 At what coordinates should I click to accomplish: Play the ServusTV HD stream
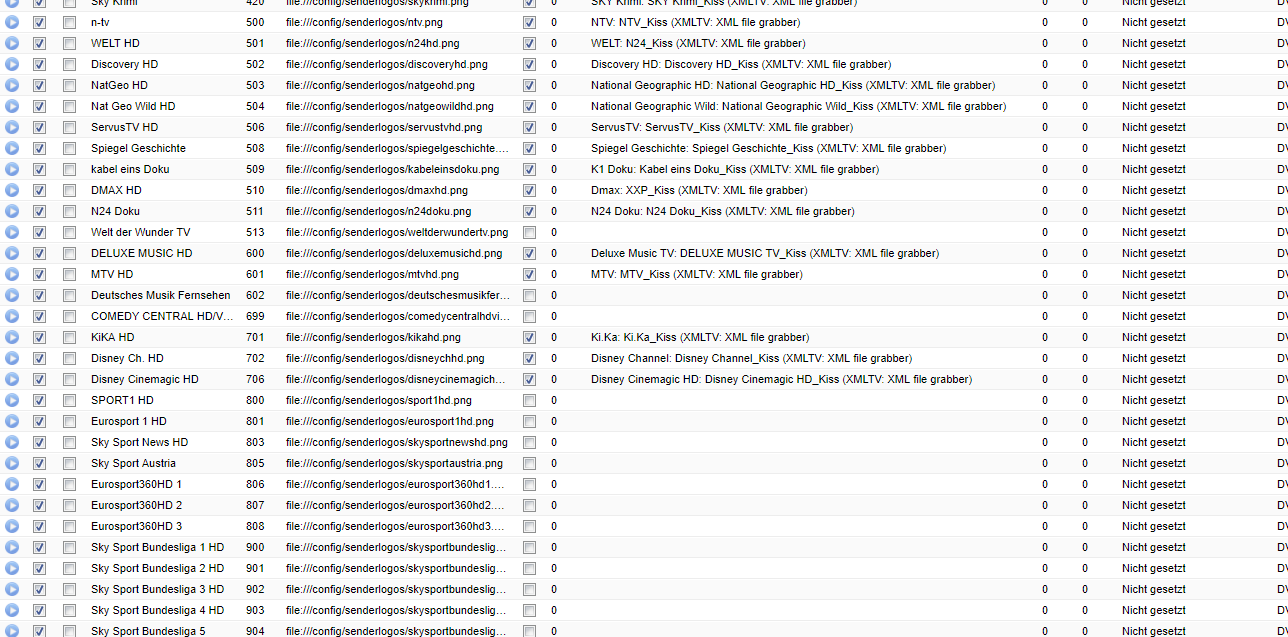click(x=12, y=127)
